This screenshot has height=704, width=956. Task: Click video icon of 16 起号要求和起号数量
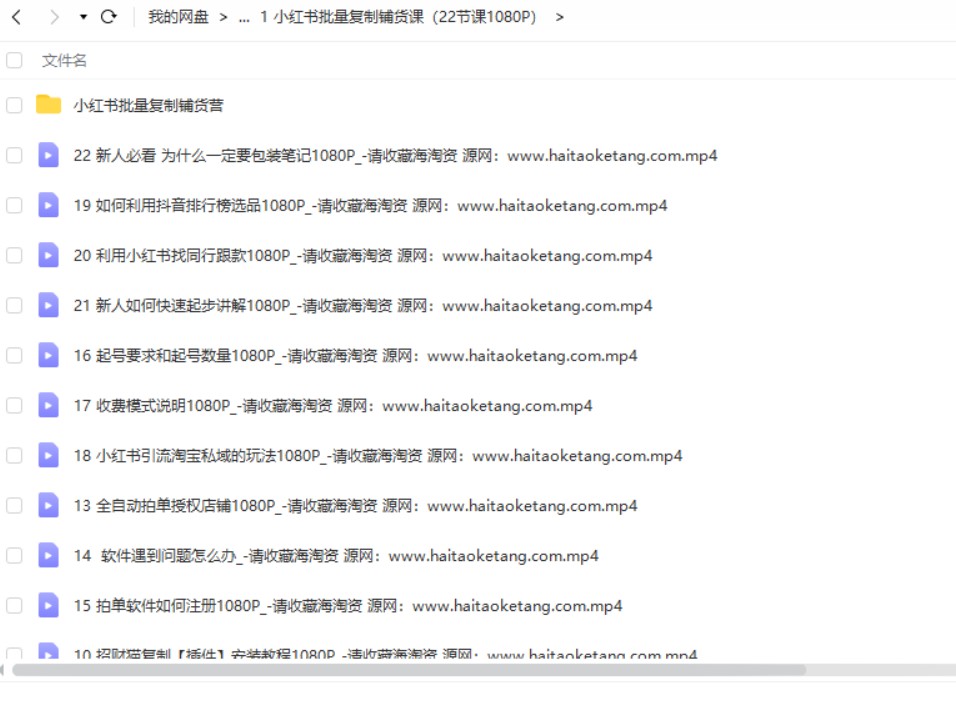pyautogui.click(x=48, y=355)
